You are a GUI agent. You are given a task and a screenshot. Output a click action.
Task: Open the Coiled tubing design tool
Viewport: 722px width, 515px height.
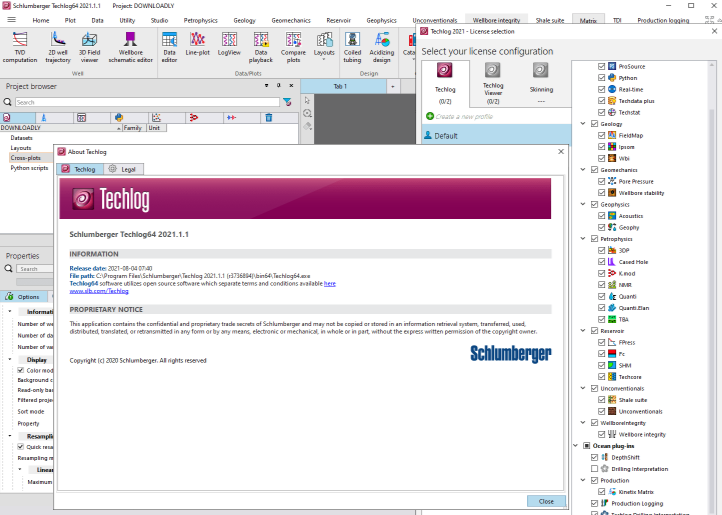point(352,46)
